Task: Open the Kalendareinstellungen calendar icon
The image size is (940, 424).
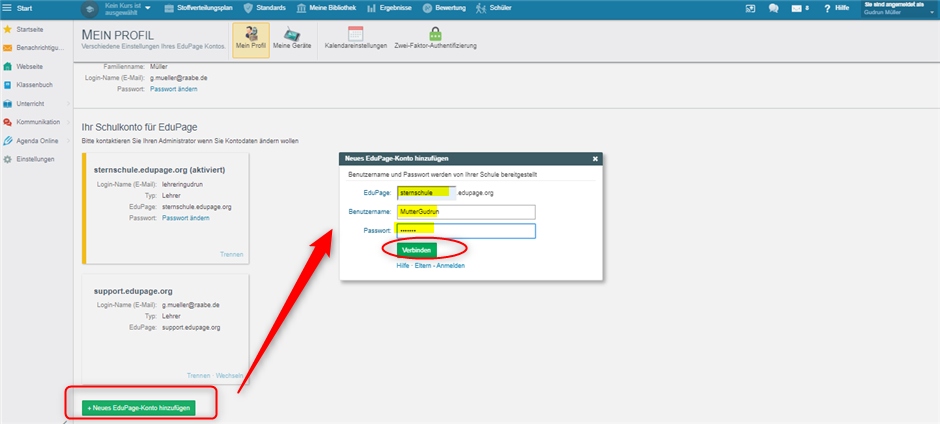Action: (x=355, y=34)
